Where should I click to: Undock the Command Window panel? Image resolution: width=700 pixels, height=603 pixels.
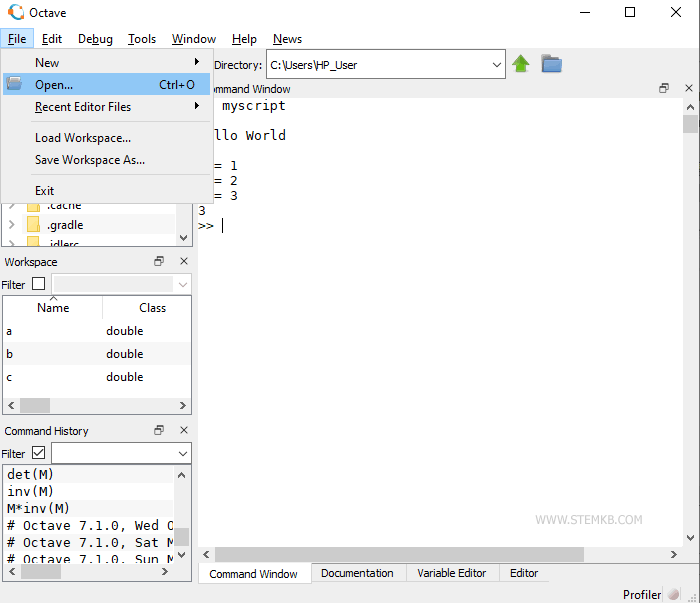click(x=664, y=89)
